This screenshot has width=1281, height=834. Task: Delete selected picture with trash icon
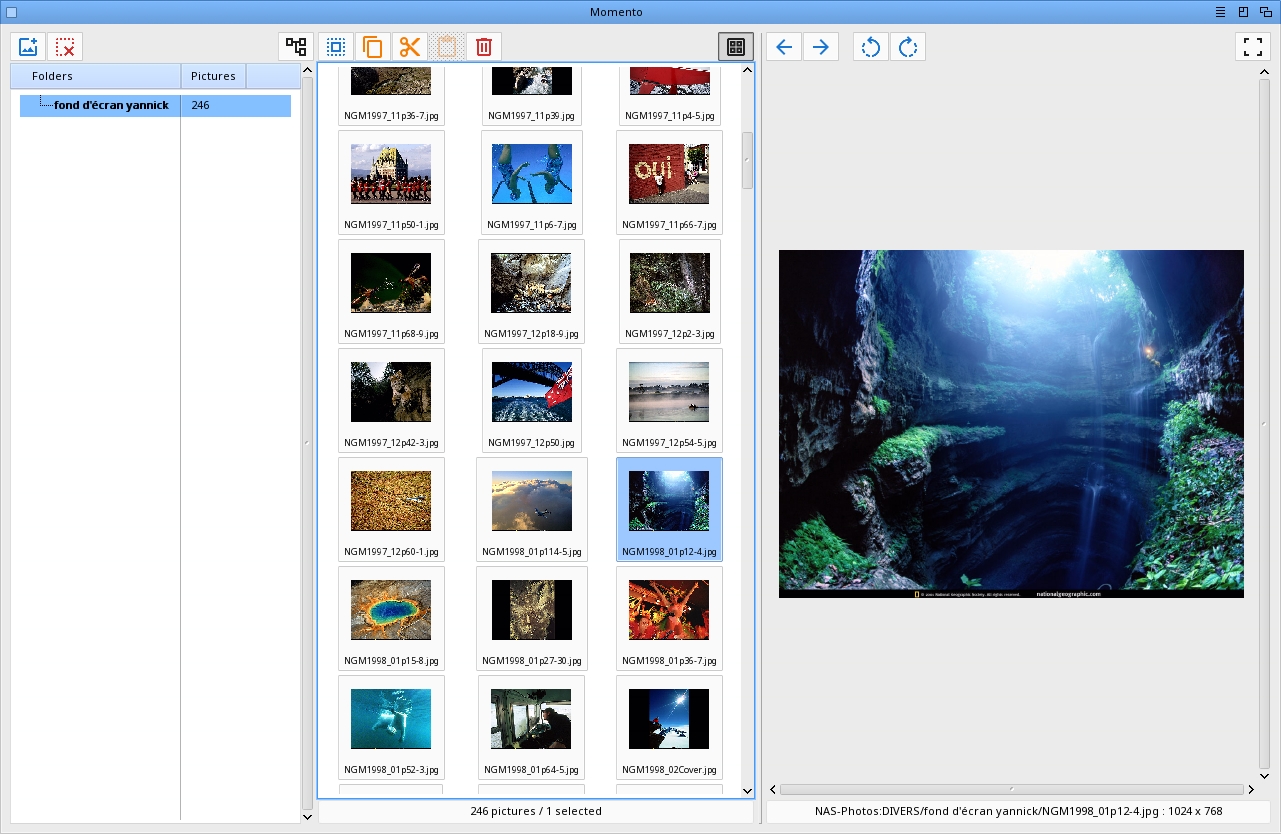(x=484, y=47)
